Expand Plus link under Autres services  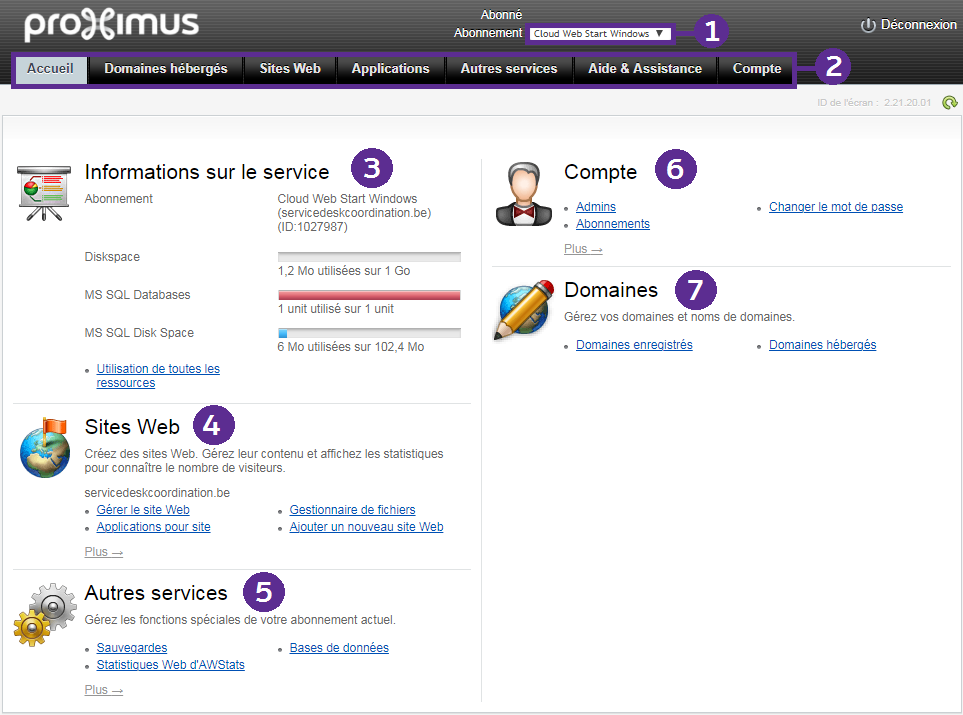pyautogui.click(x=104, y=690)
